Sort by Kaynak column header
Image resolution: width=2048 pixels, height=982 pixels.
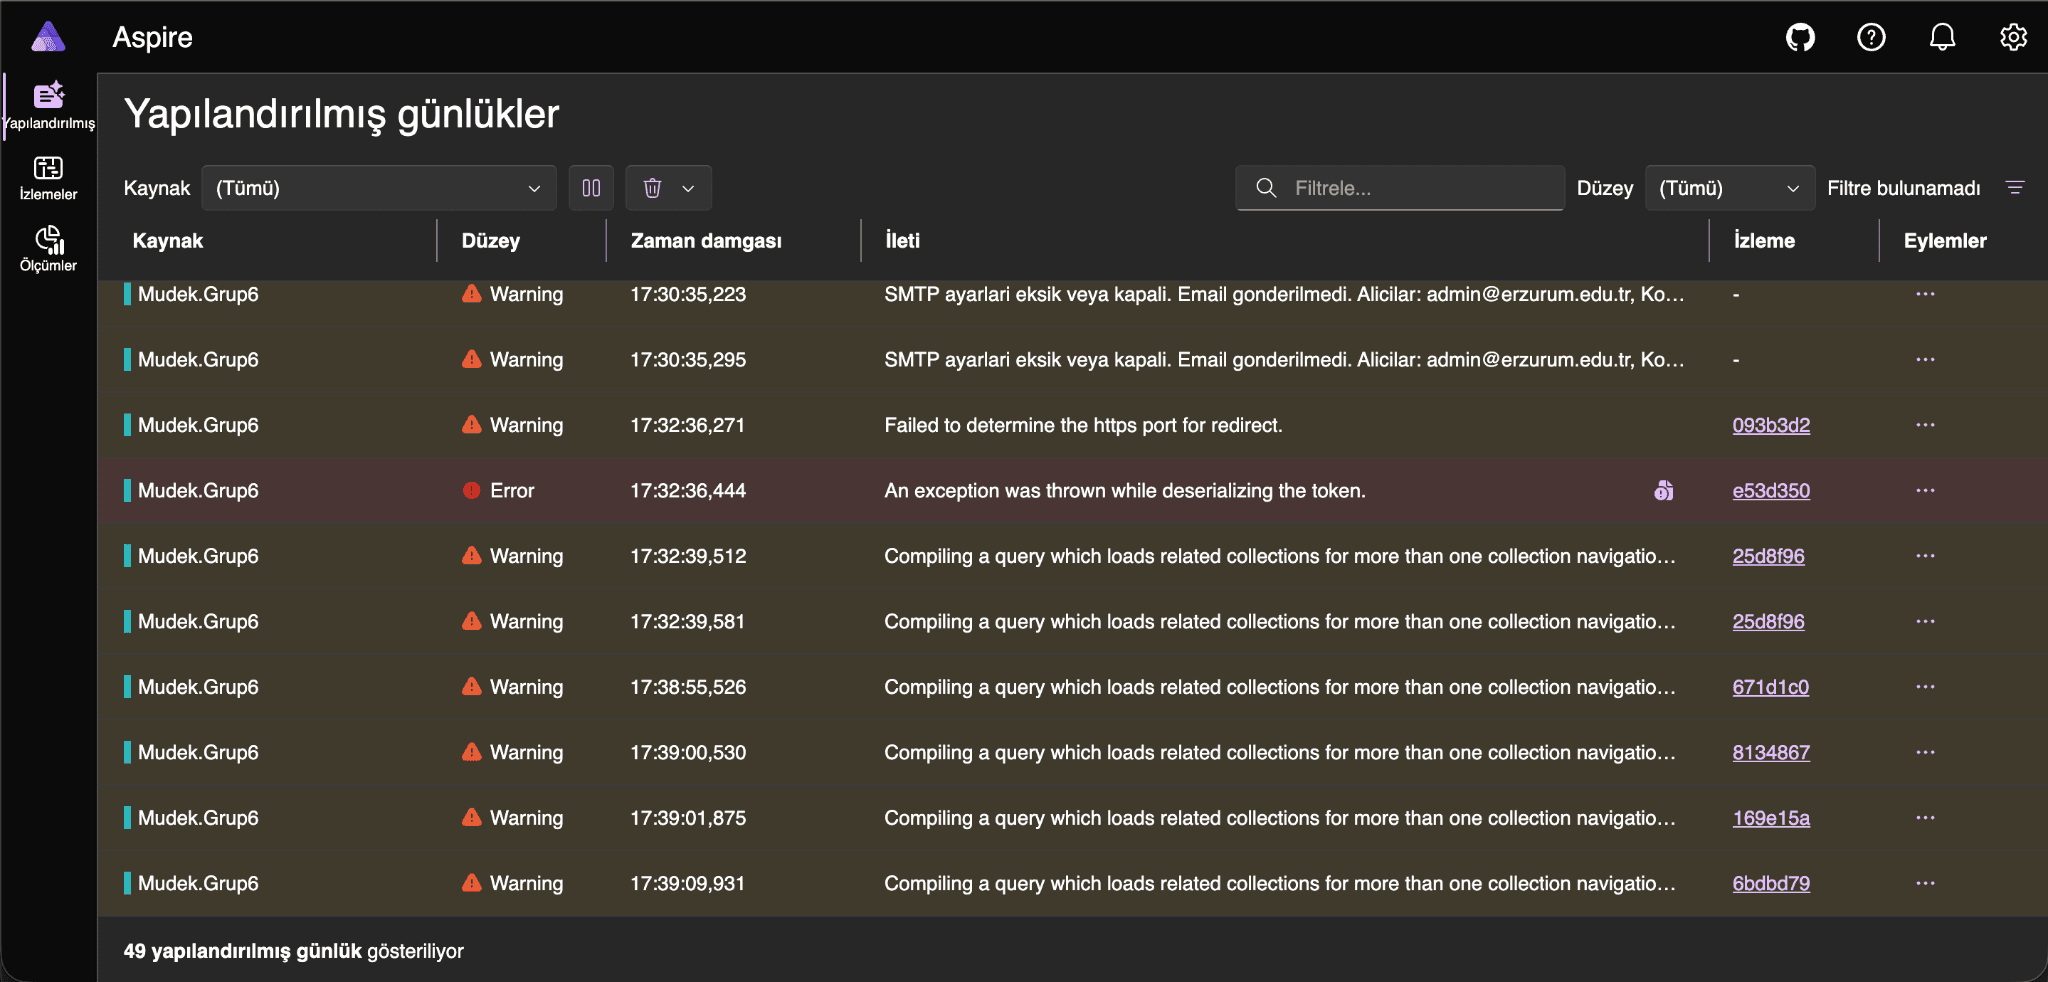(168, 241)
